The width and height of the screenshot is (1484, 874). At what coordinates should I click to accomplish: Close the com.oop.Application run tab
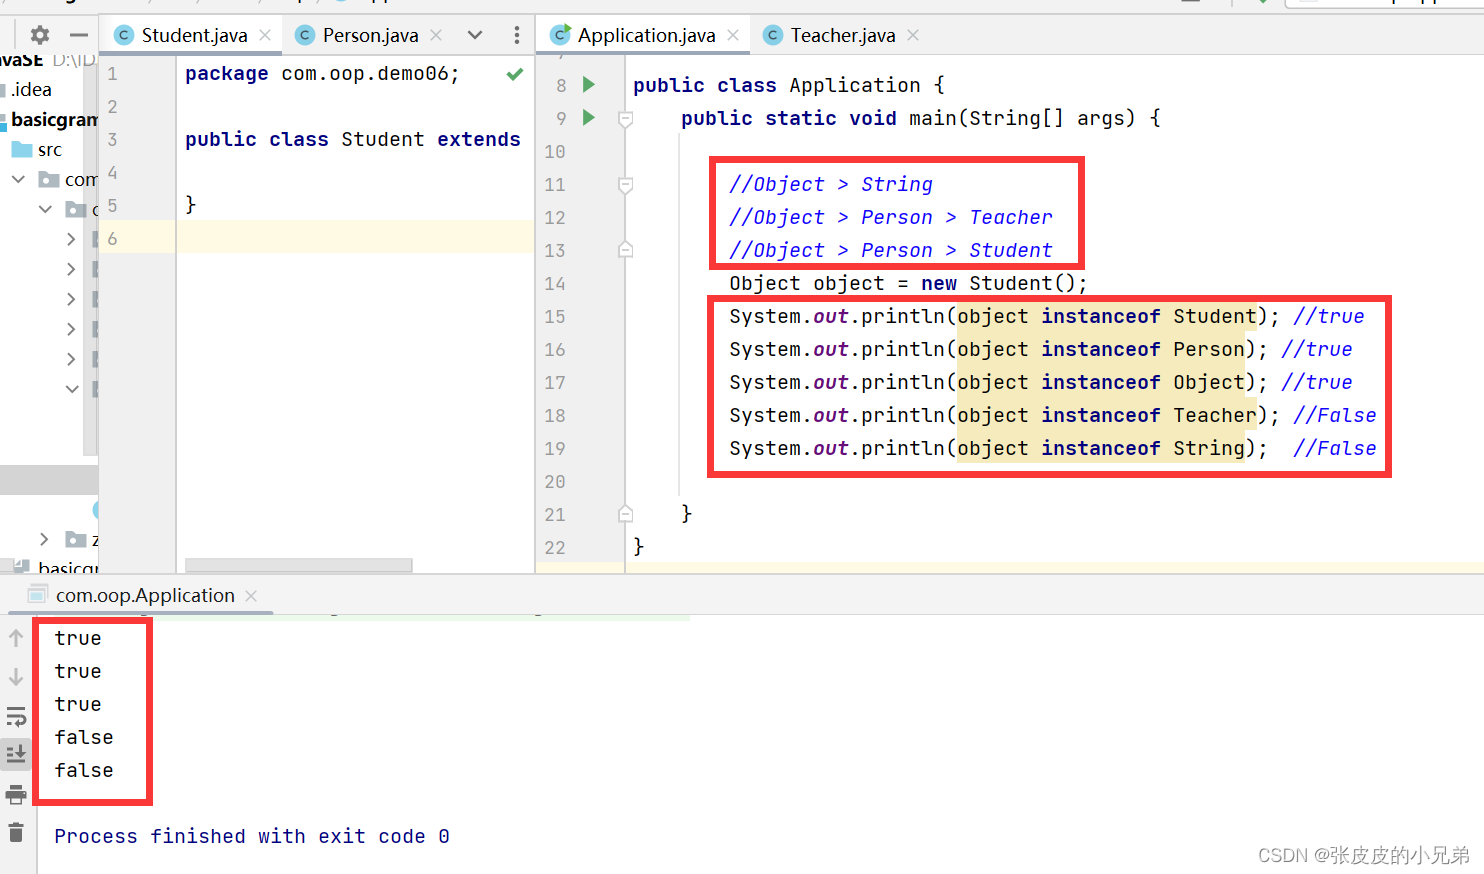pyautogui.click(x=251, y=595)
